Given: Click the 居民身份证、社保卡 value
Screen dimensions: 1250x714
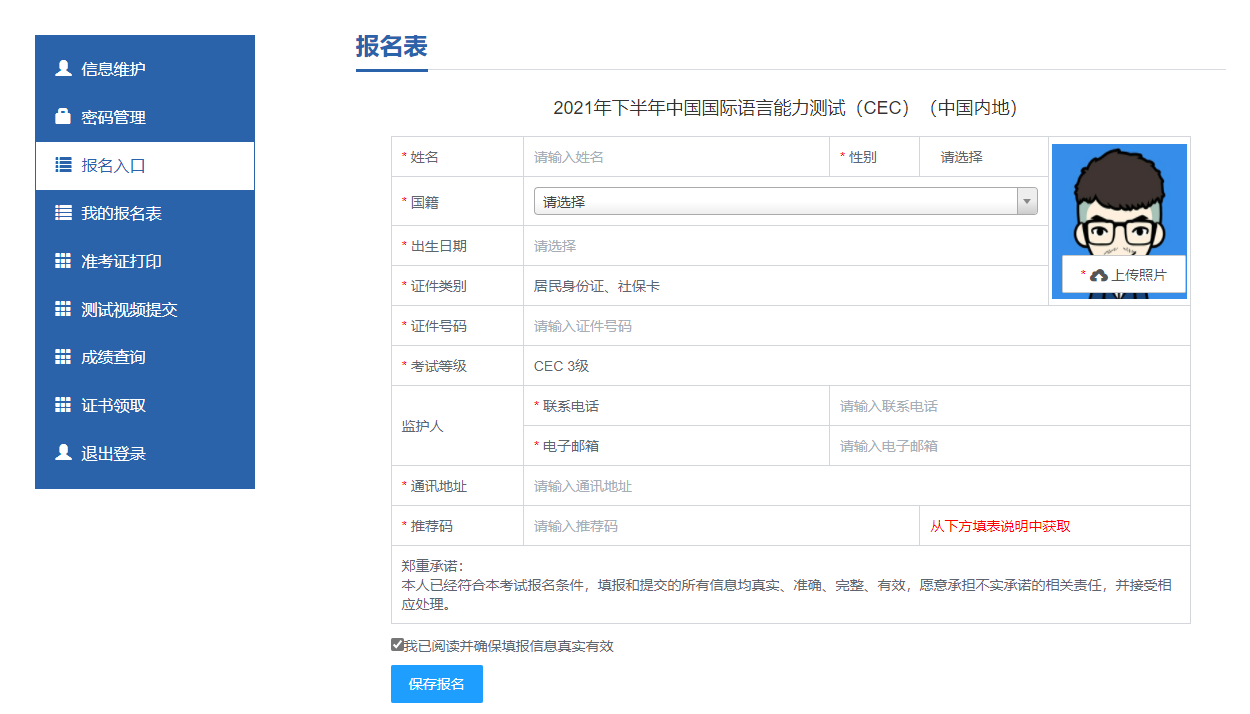Looking at the screenshot, I should click(x=597, y=286).
